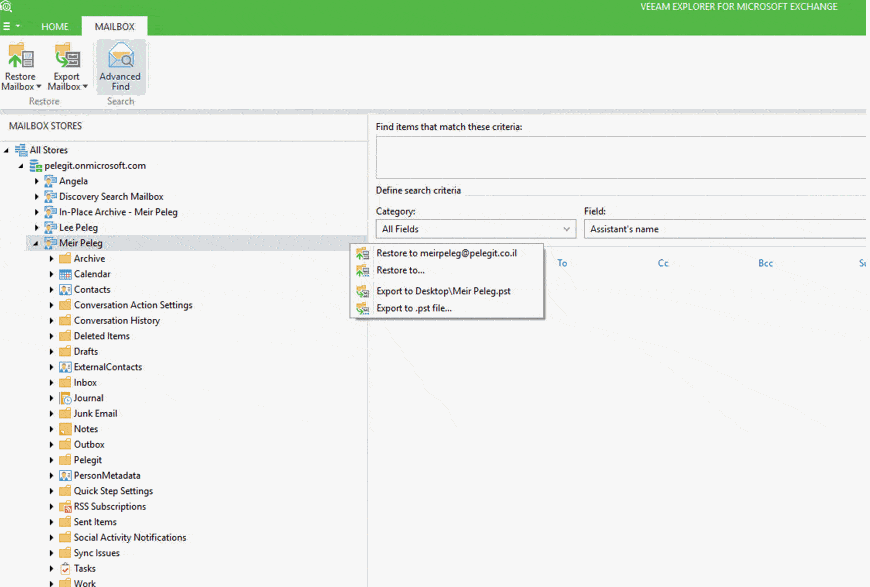Expand the Conversation History folder
The image size is (870, 587).
click(52, 321)
